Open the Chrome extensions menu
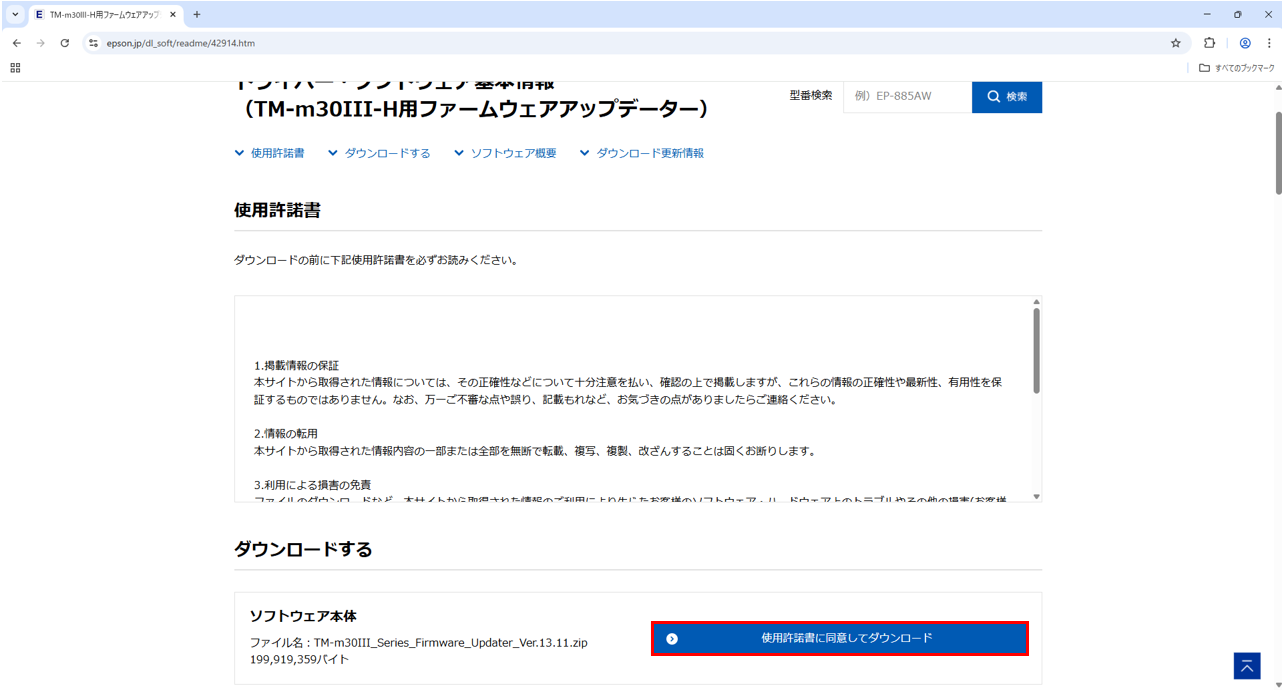 click(x=1209, y=43)
